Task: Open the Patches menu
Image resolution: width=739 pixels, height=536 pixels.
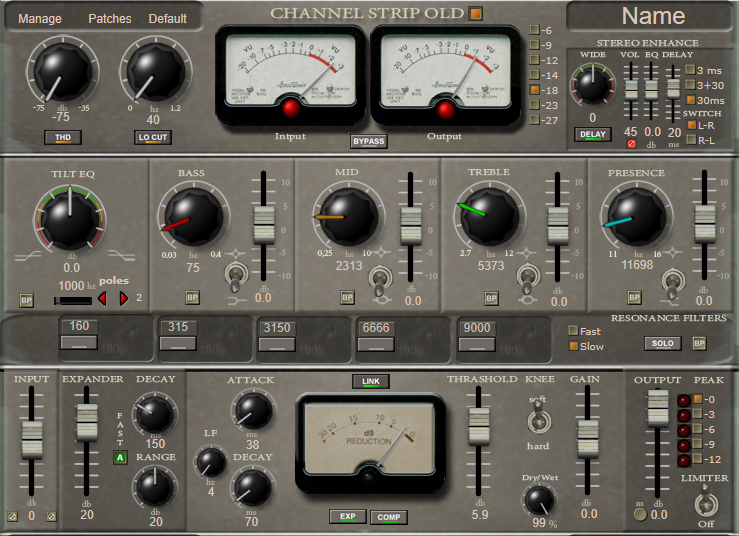Action: click(x=110, y=18)
